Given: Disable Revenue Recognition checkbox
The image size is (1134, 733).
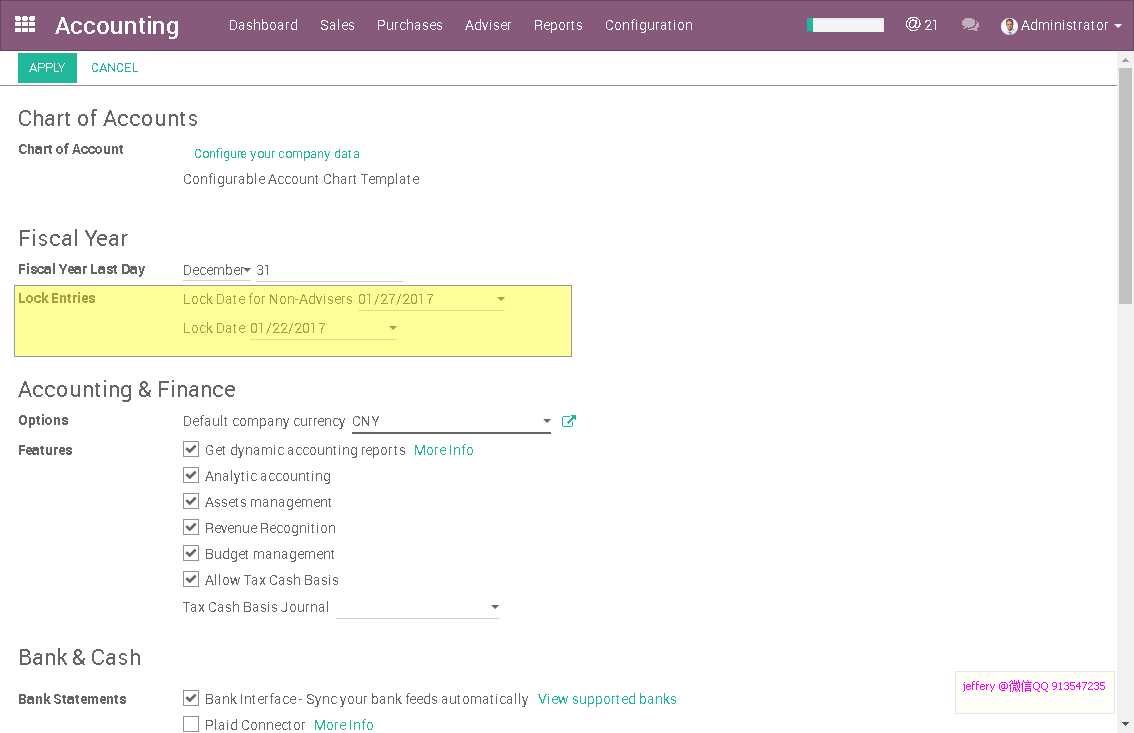Looking at the screenshot, I should coord(191,527).
